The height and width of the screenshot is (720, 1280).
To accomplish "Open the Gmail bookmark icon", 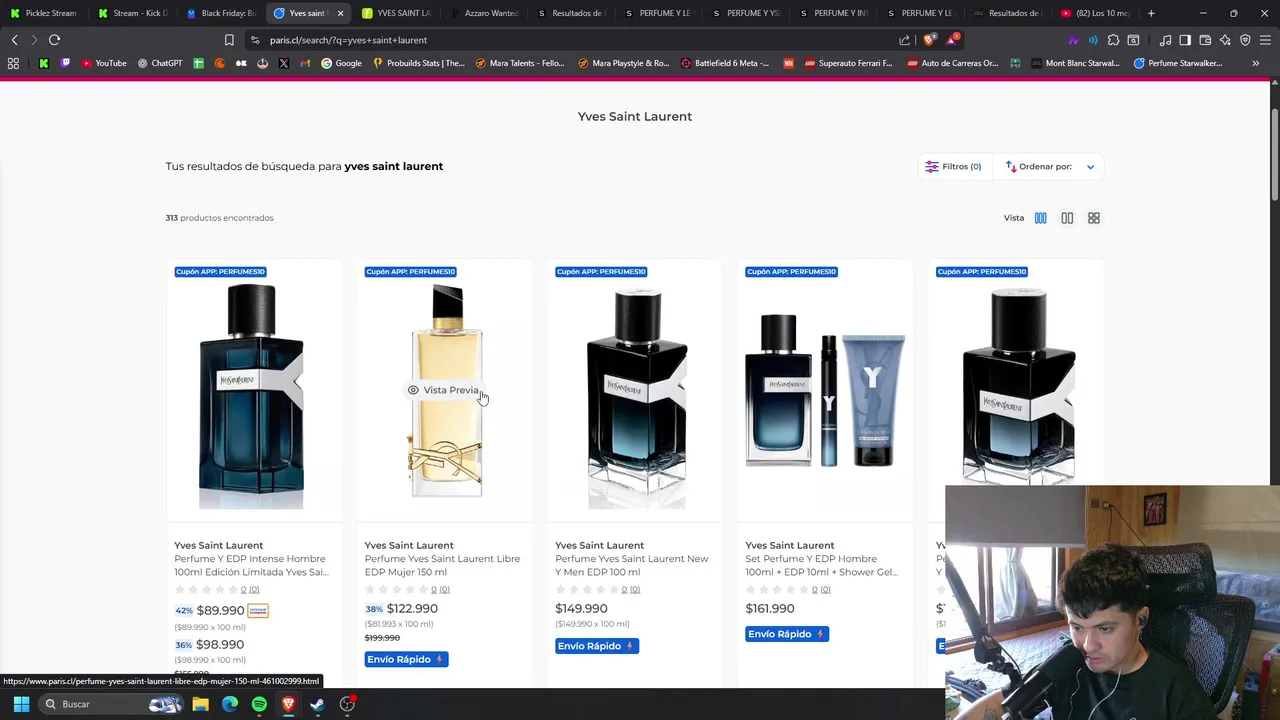I will pyautogui.click(x=304, y=63).
